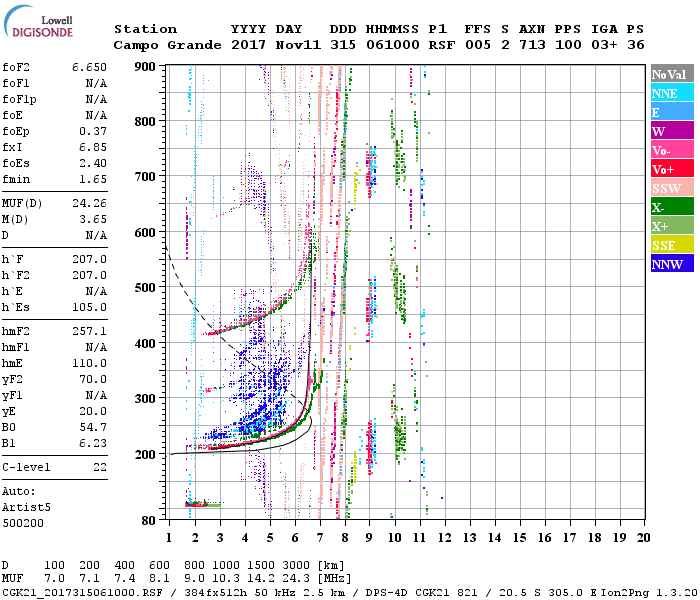Viewport: 700px width, 600px height.
Task: Select the 24.3 MUF value in bottom table
Action: [301, 579]
